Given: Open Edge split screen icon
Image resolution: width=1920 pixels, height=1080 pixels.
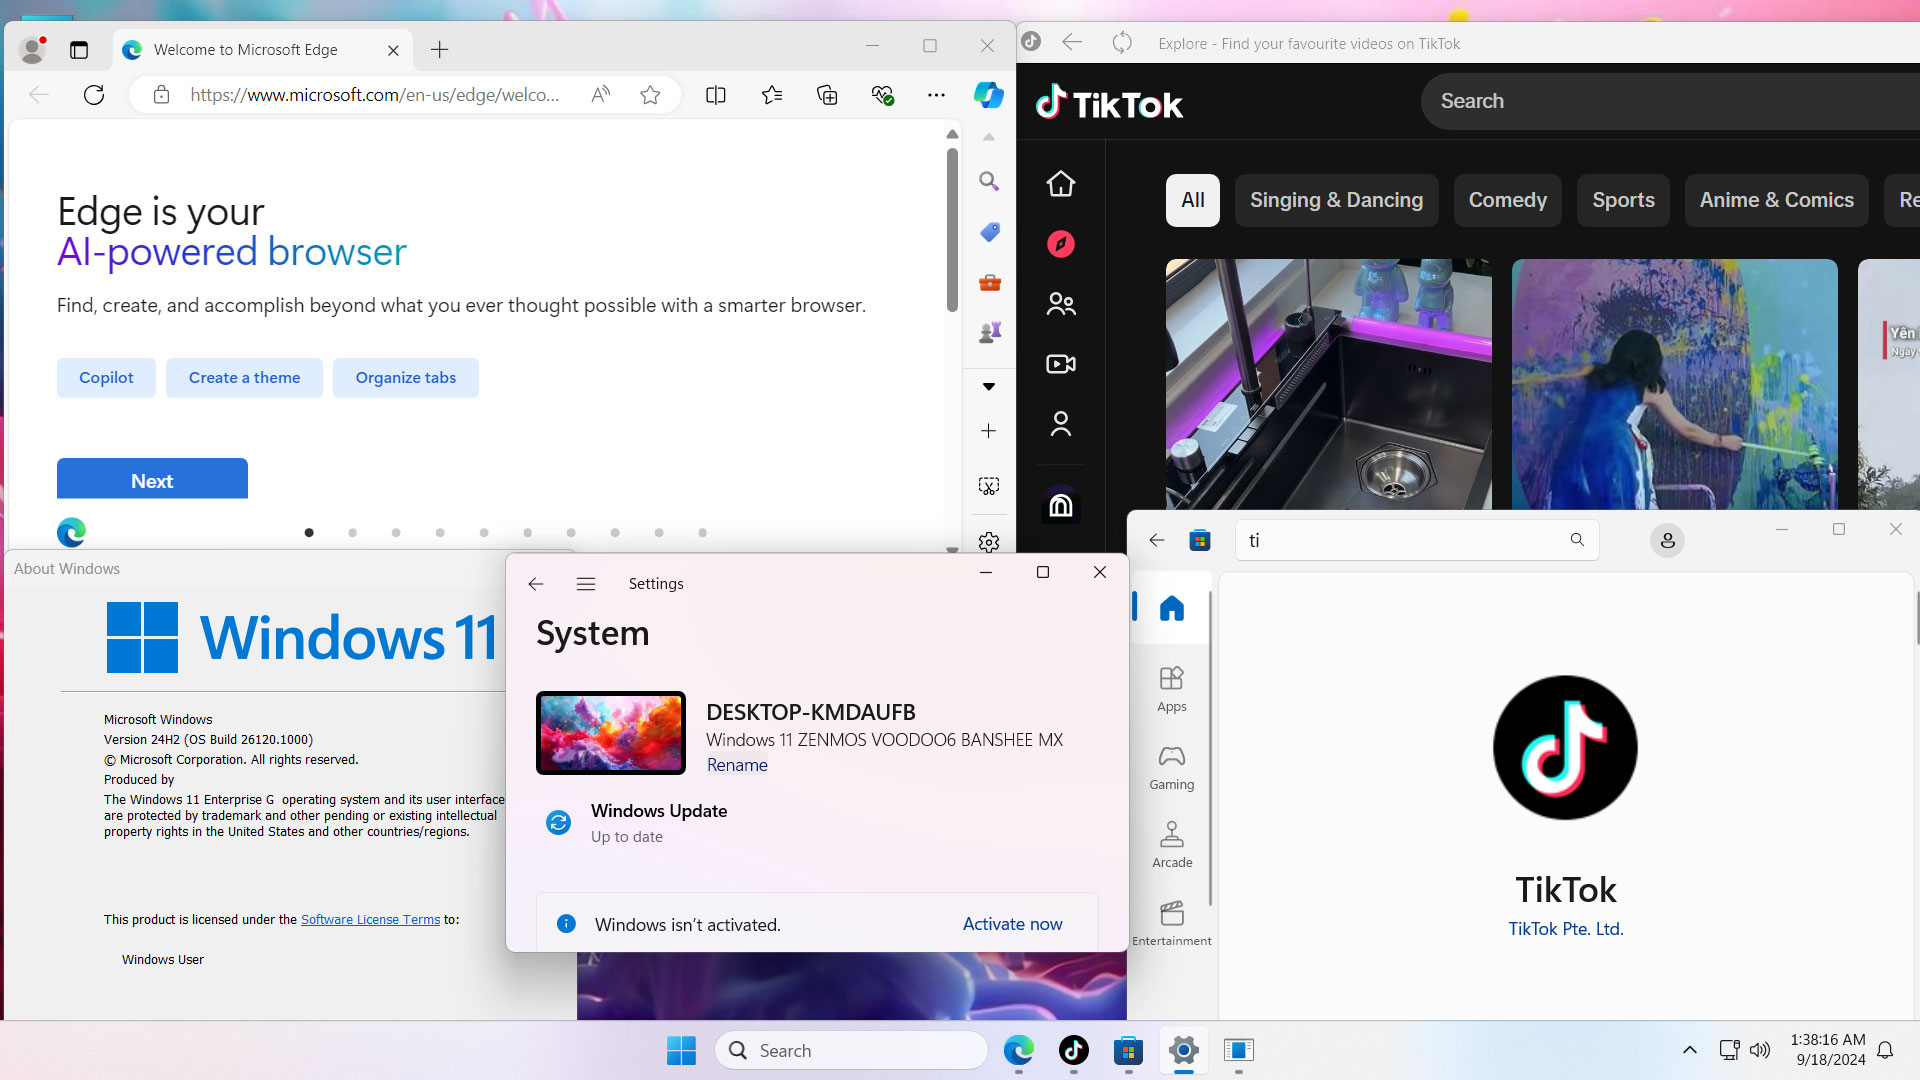Looking at the screenshot, I should pos(716,95).
